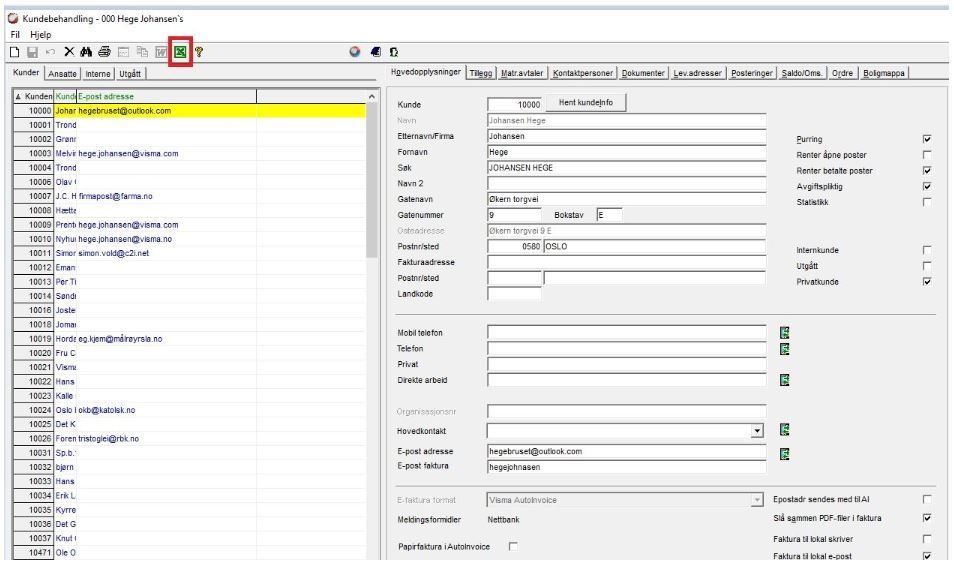The height and width of the screenshot is (568, 954).
Task: Open search with the binoculars icon
Action: (x=86, y=52)
